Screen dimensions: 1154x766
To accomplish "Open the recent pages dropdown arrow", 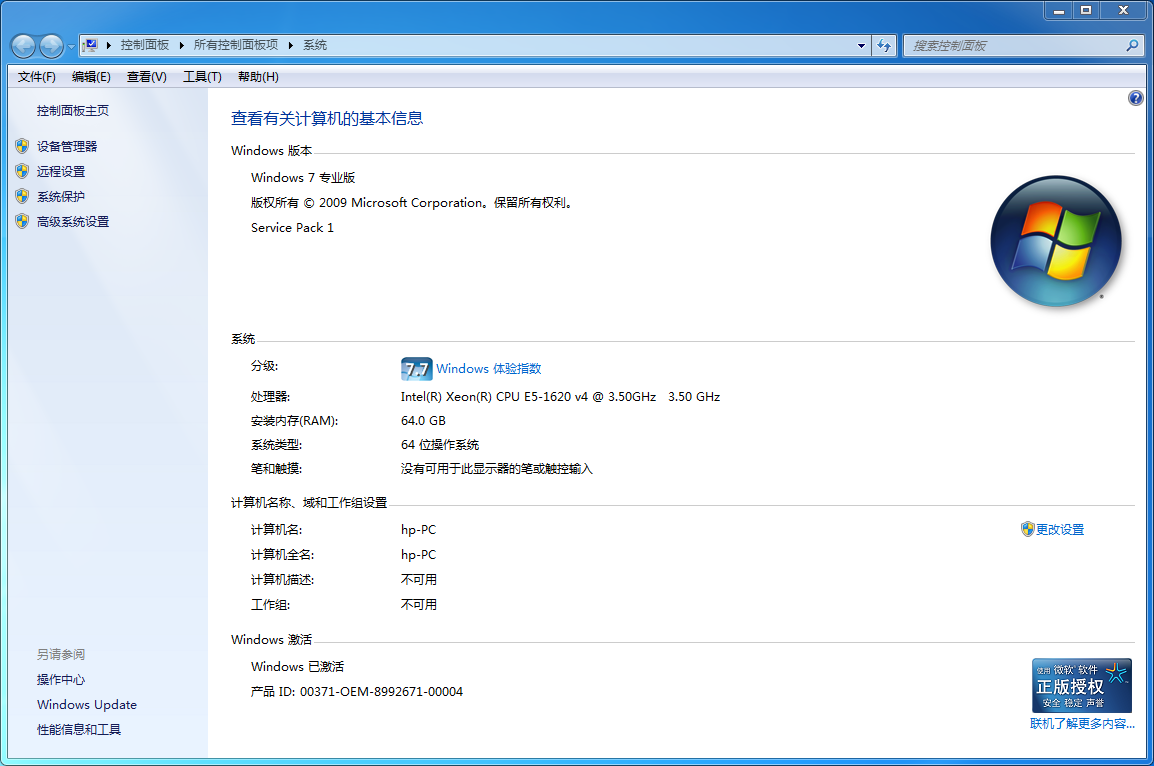I will 71,46.
